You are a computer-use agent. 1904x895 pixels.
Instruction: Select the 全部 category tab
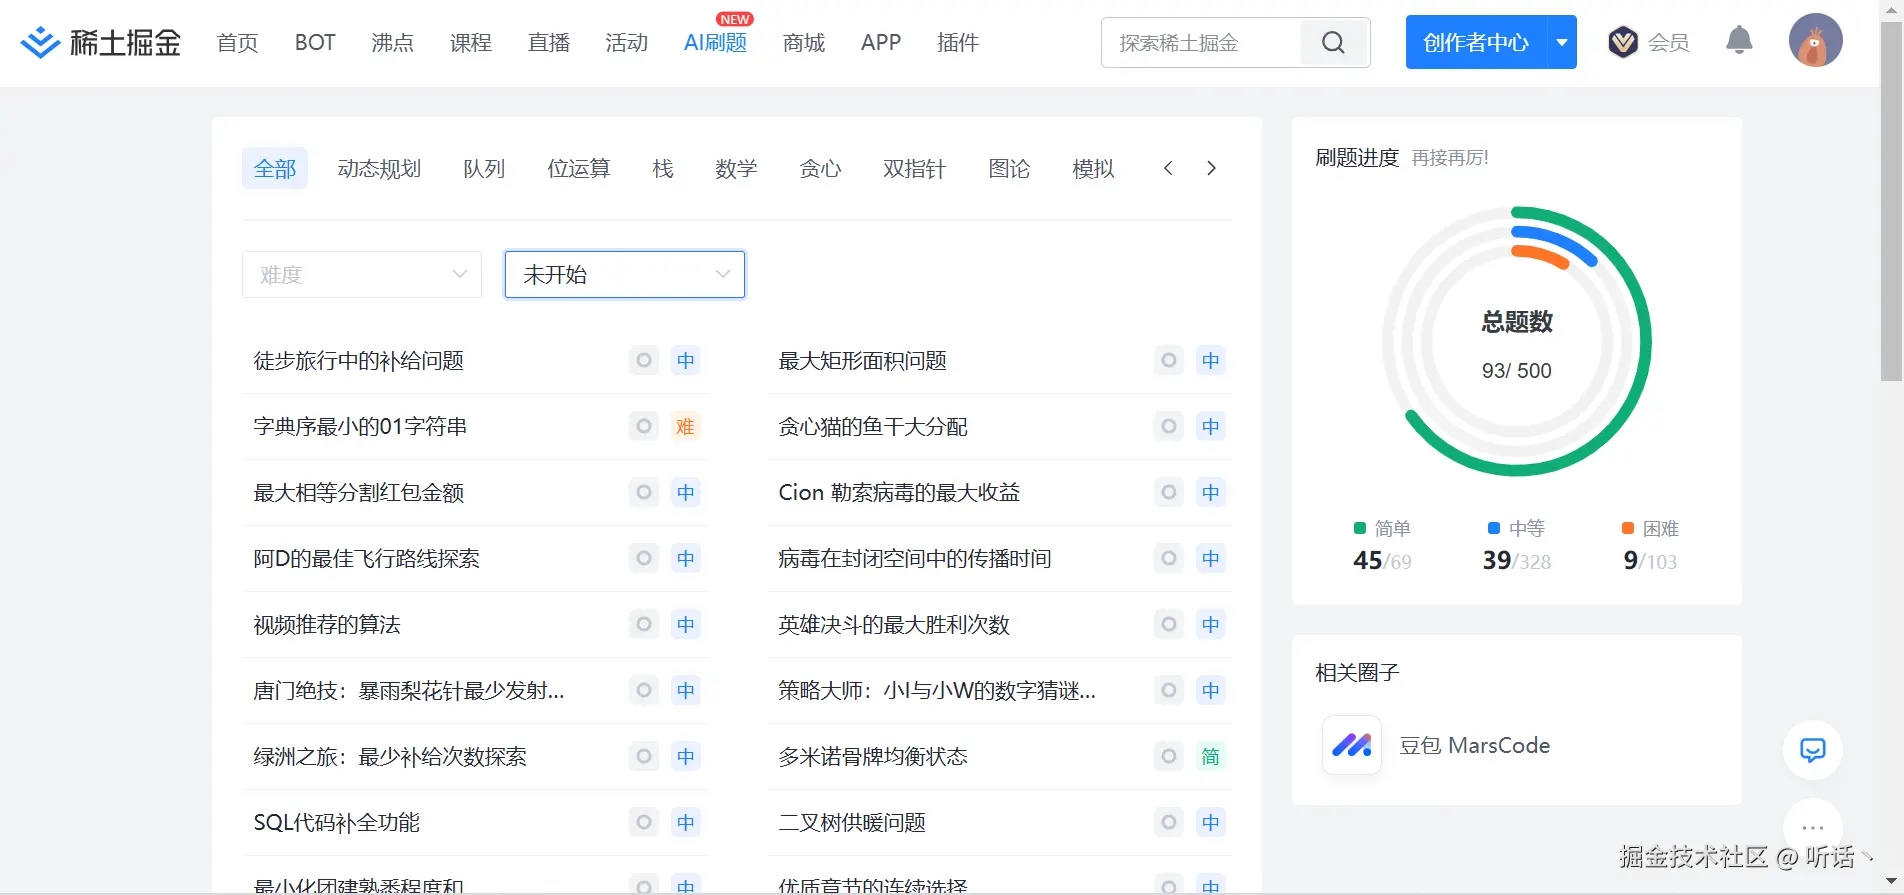[x=275, y=168]
